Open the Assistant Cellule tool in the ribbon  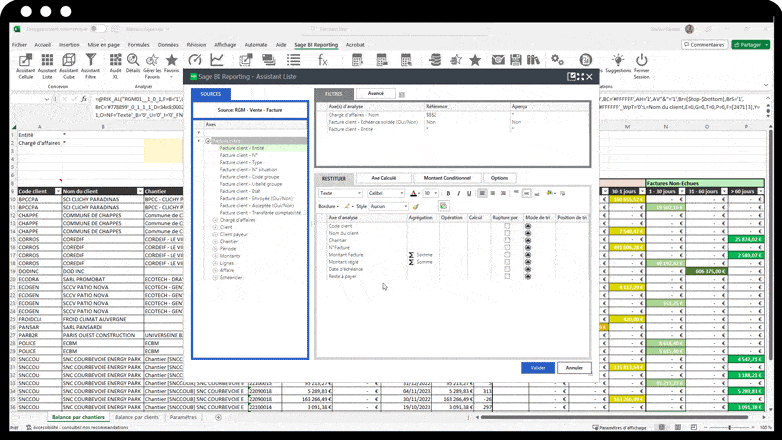[x=25, y=66]
